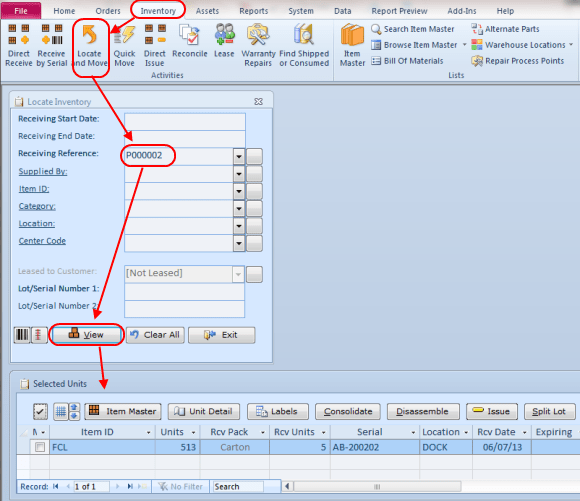Launch the Locate and Move tool

pos(90,45)
